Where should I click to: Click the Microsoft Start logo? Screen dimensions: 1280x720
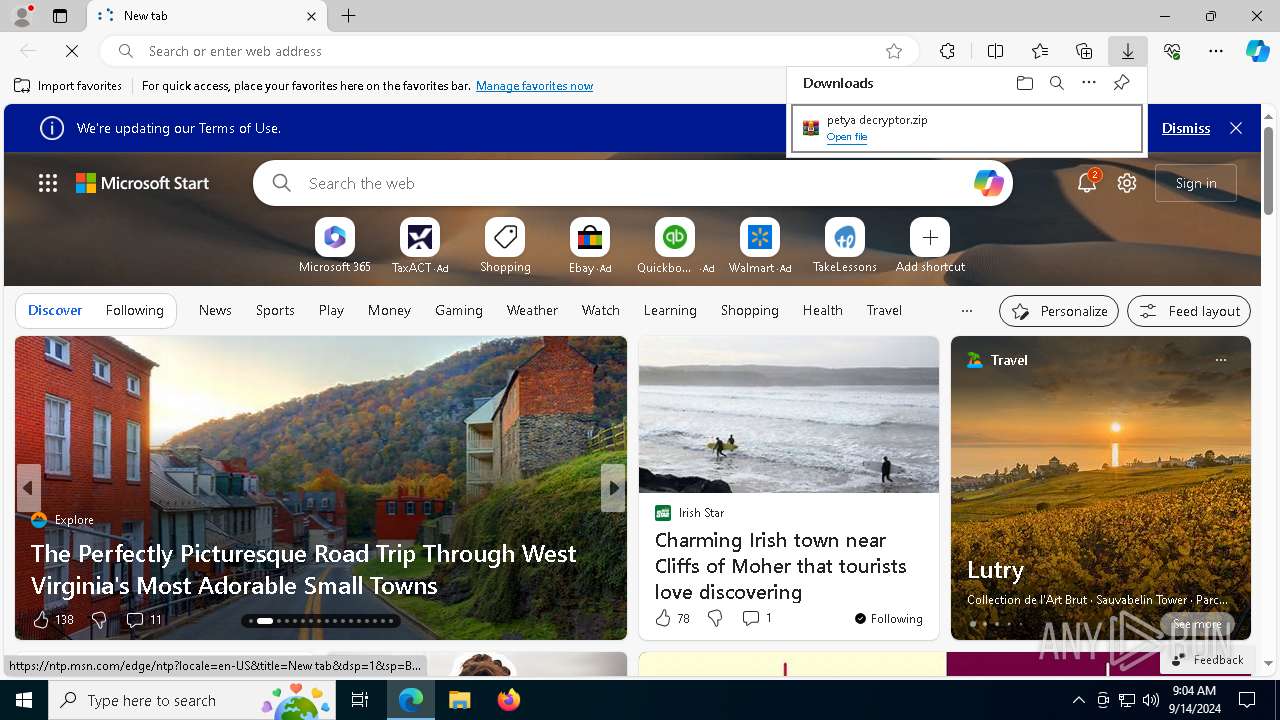pos(142,183)
